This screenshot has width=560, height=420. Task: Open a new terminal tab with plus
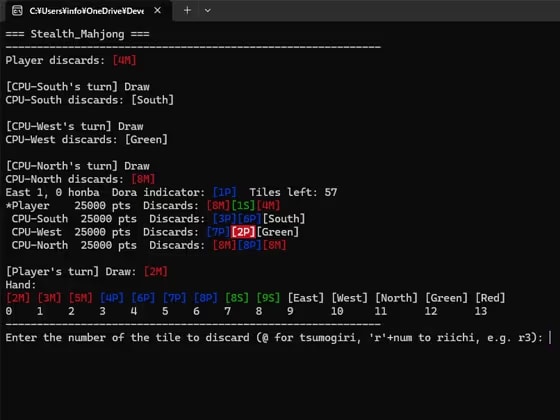coord(187,11)
